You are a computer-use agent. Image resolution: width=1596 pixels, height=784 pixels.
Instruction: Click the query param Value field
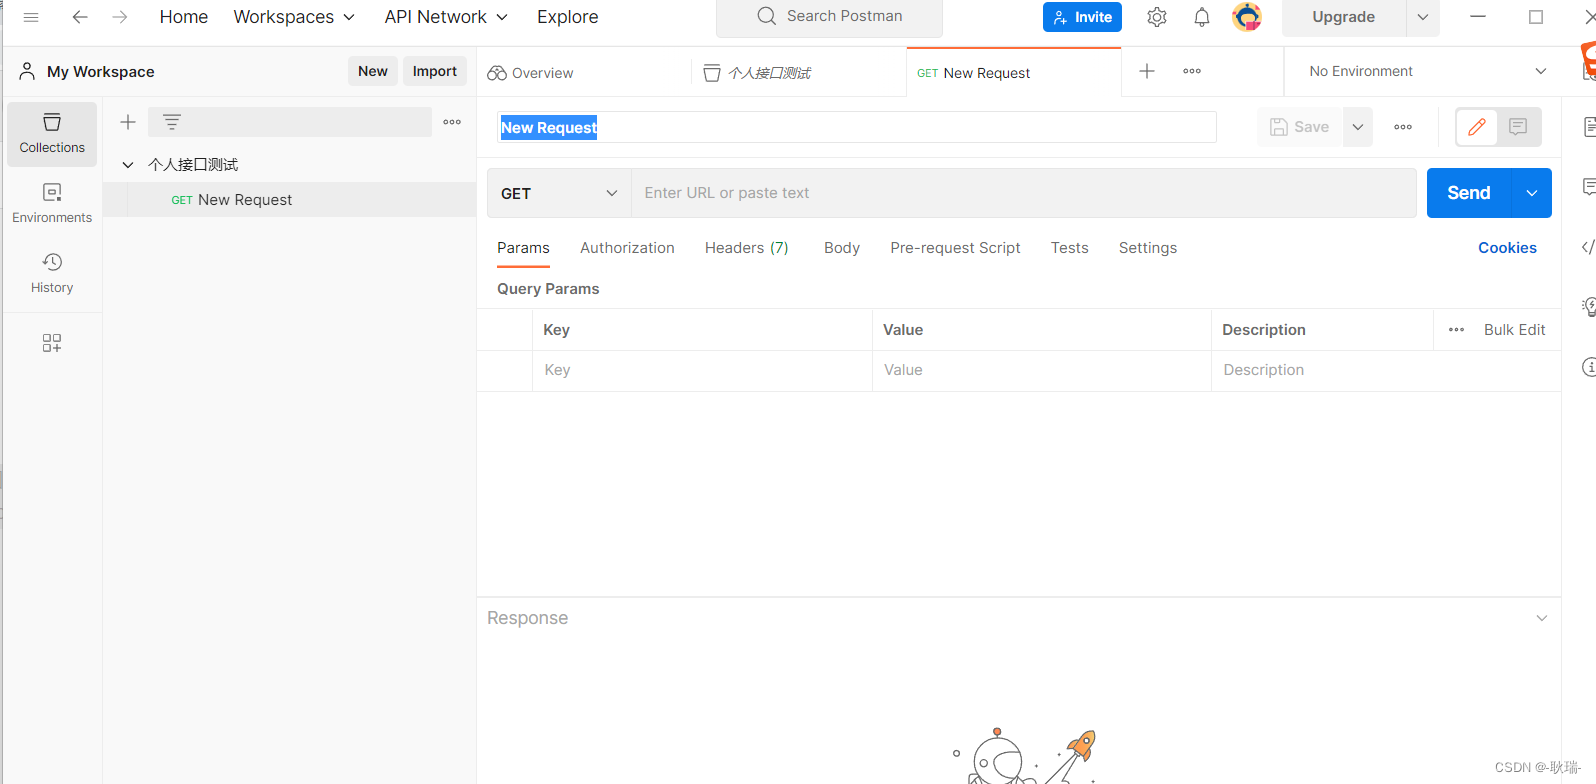pos(1042,370)
